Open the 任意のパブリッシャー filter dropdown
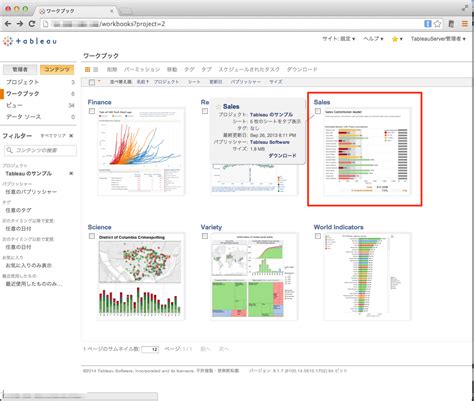 (31, 192)
